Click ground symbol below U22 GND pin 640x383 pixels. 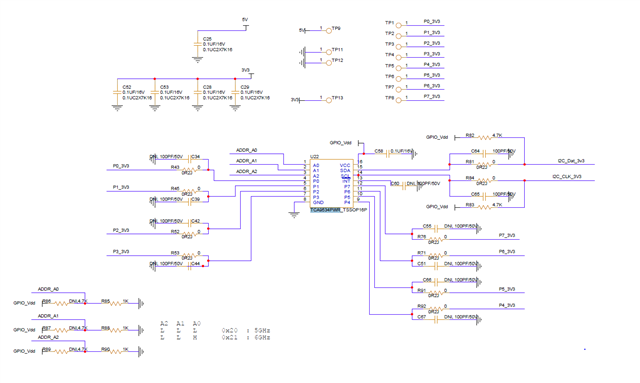click(294, 214)
